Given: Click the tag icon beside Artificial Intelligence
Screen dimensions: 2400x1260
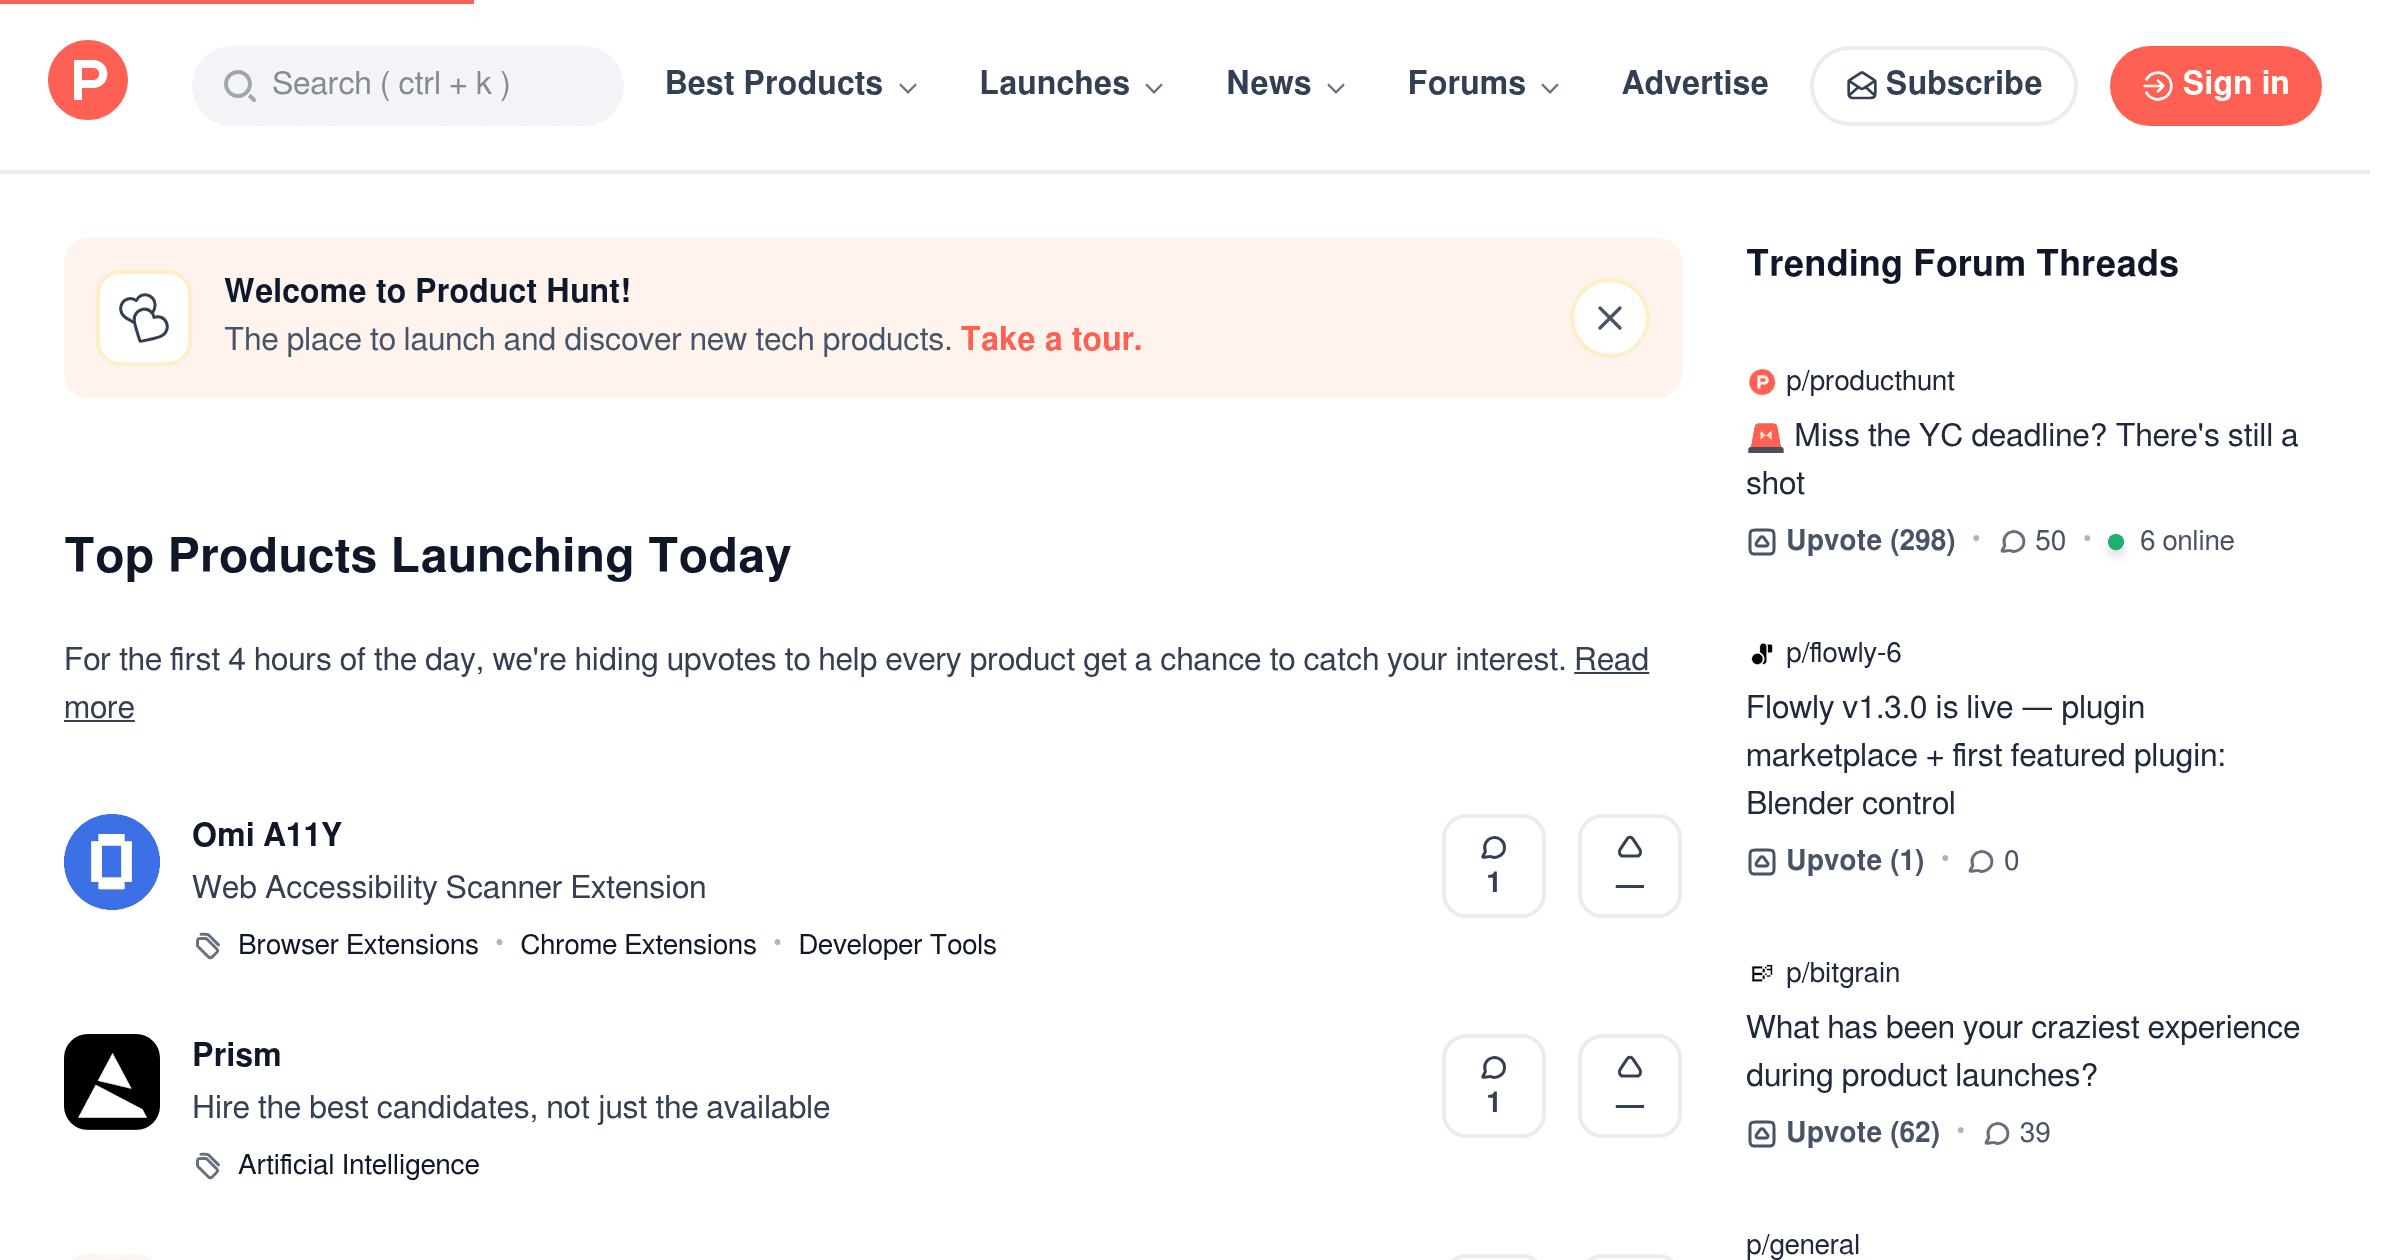Looking at the screenshot, I should [x=208, y=1165].
